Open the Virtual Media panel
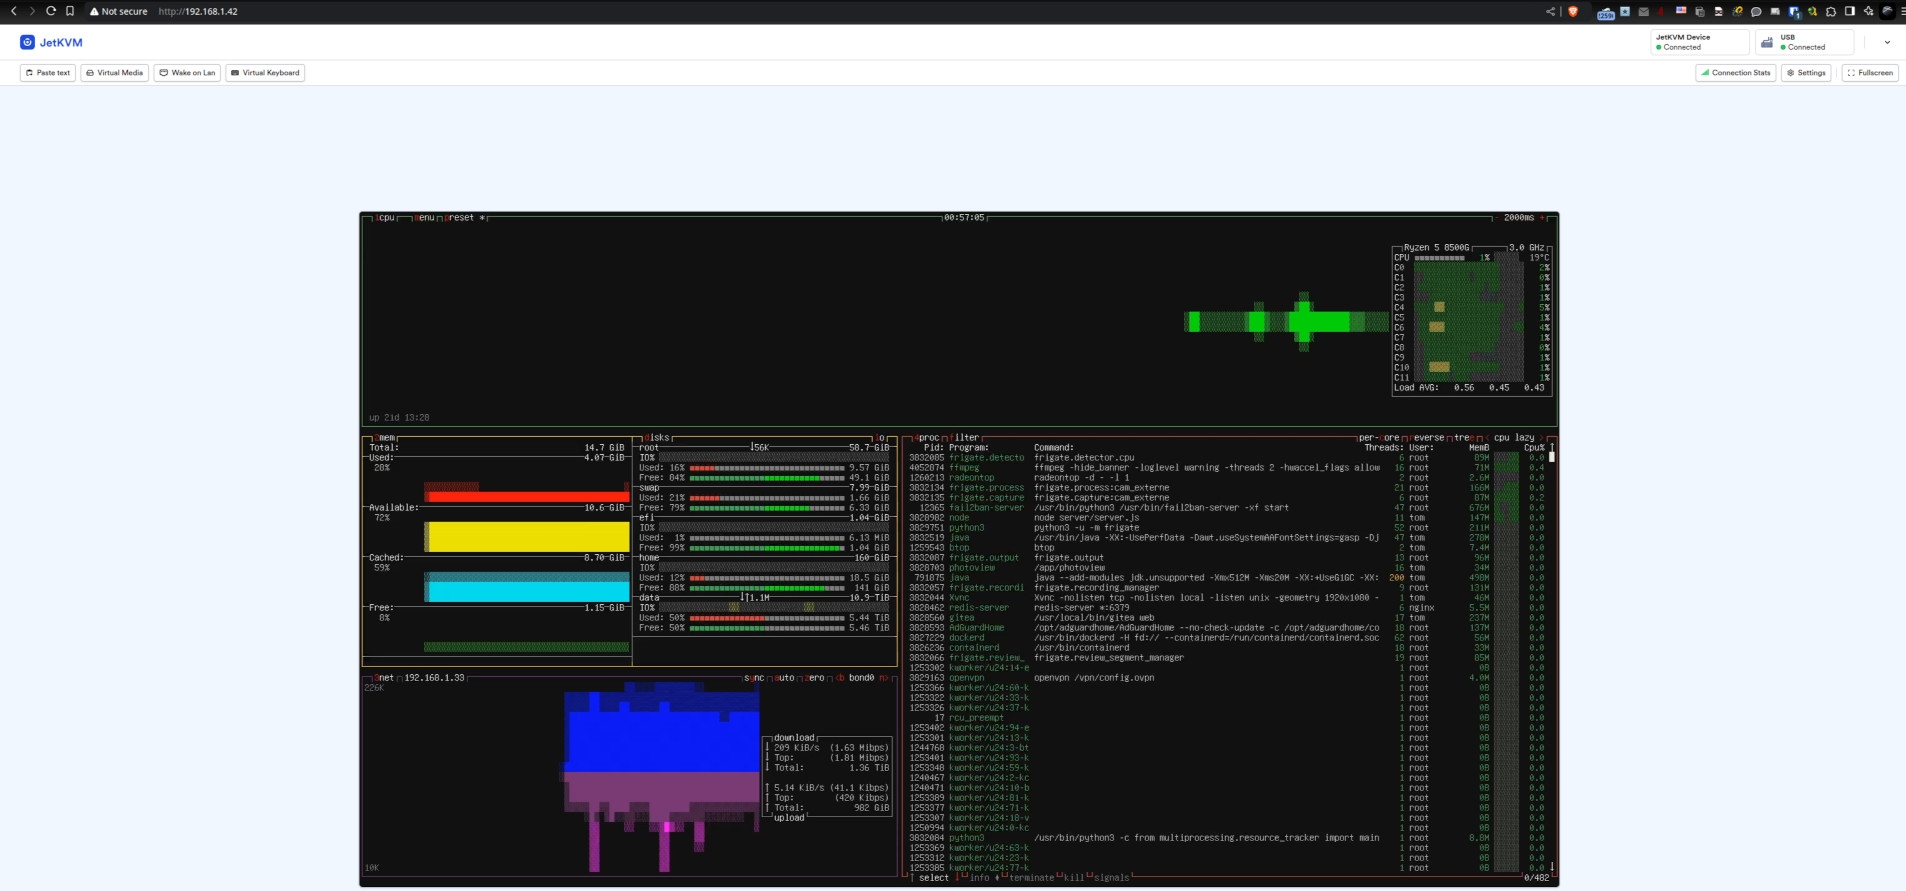Viewport: 1906px width, 891px height. [x=114, y=73]
